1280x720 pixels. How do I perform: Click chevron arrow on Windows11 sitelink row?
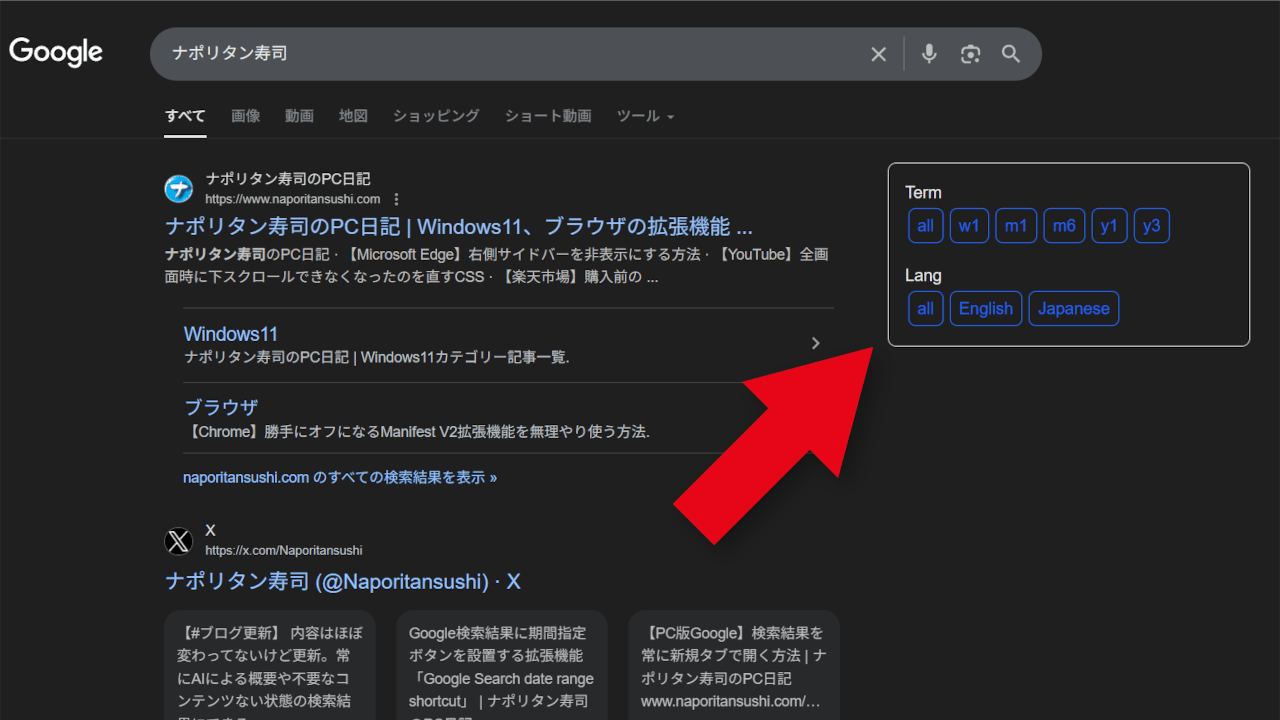(816, 343)
